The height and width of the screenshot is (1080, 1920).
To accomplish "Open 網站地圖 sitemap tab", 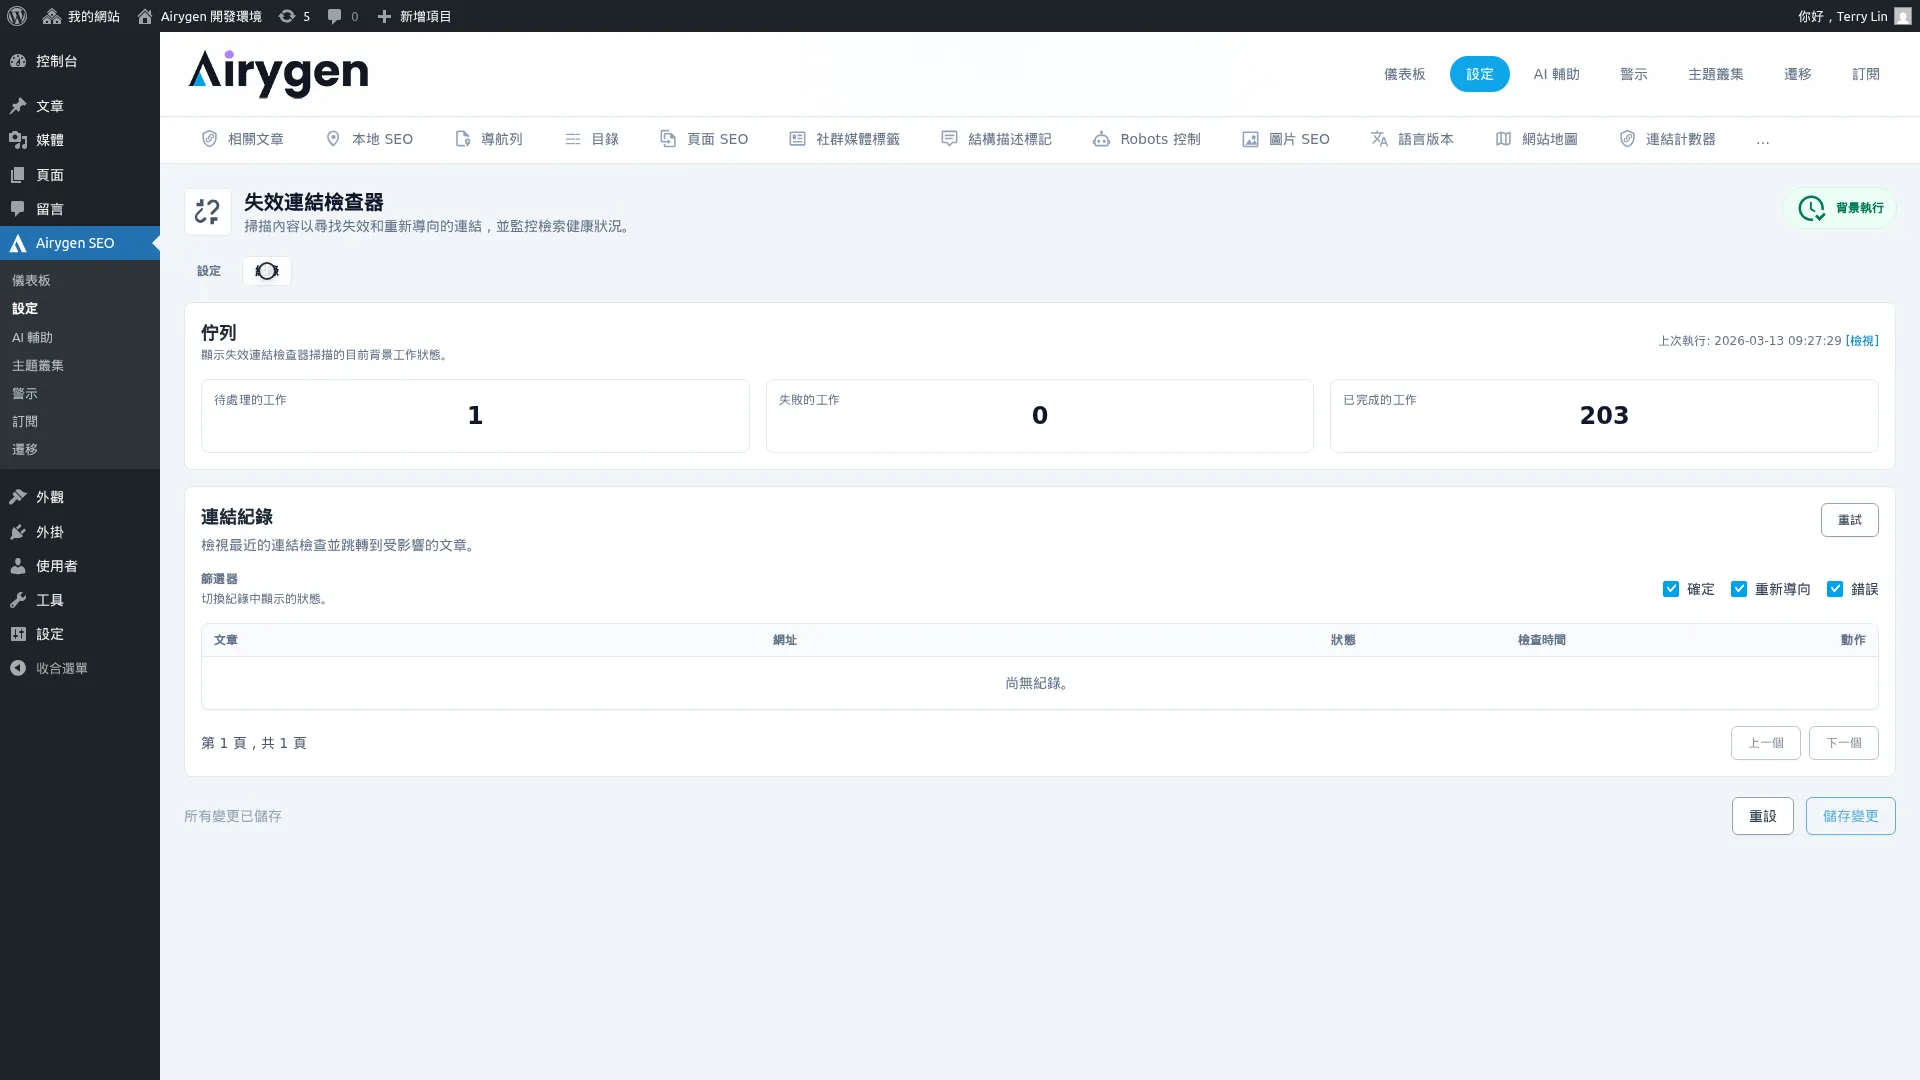I will tap(1537, 139).
